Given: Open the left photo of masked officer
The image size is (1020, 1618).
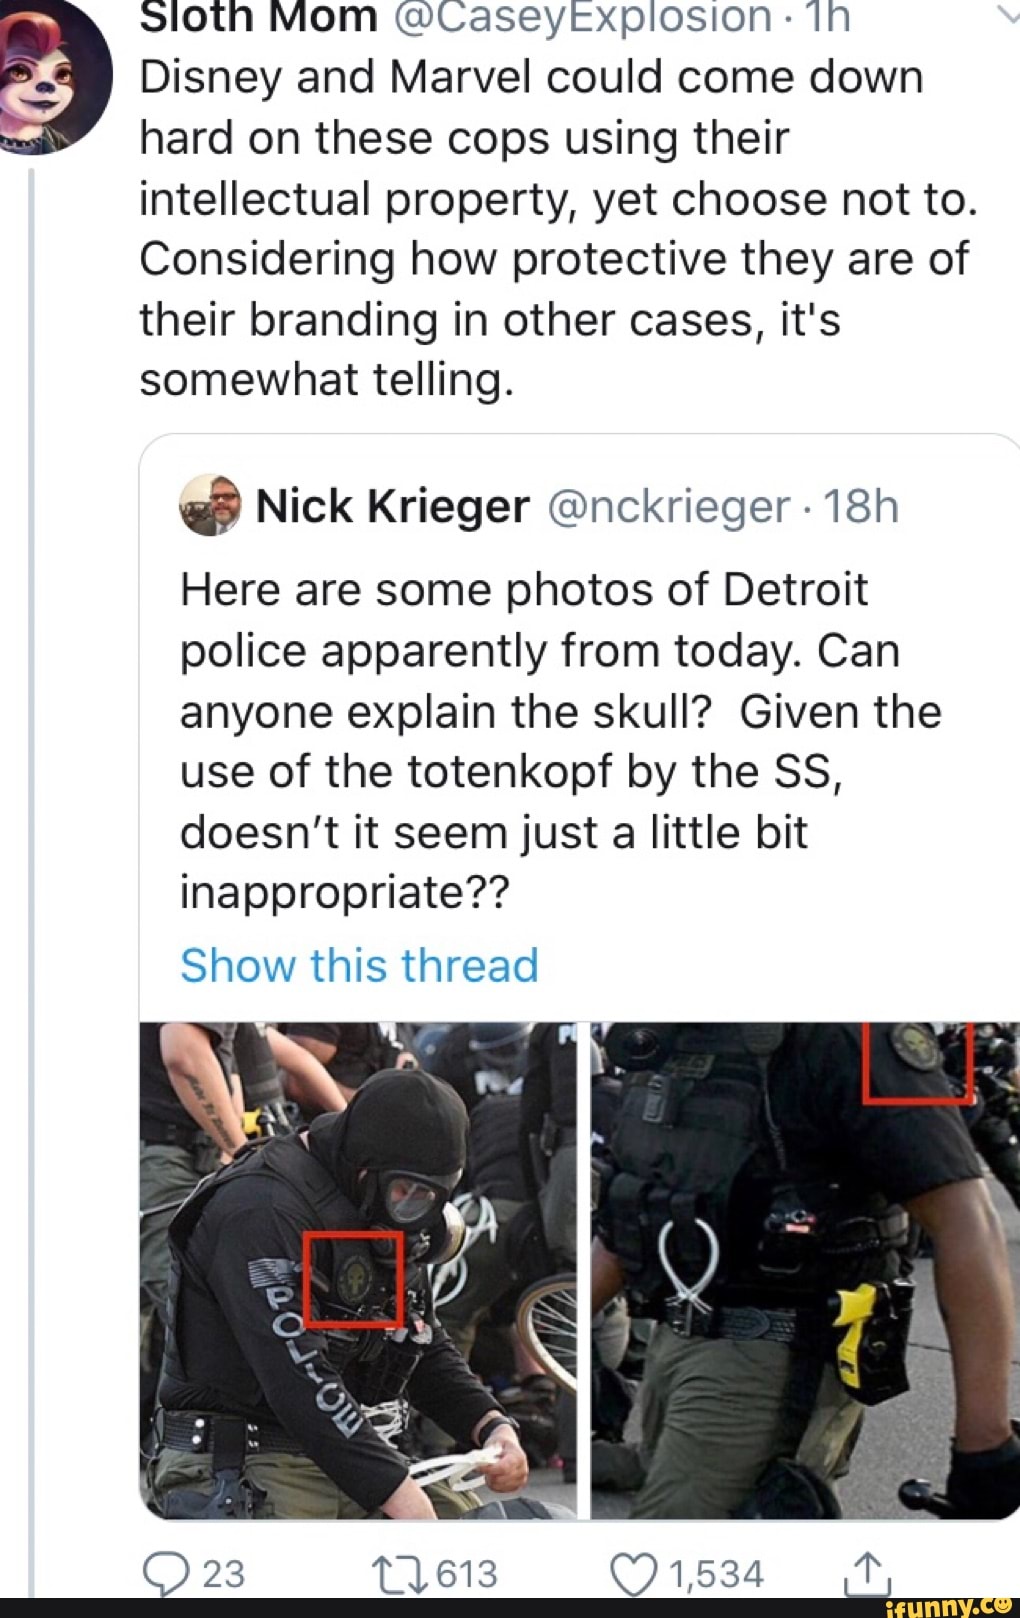Looking at the screenshot, I should coord(358,1269).
